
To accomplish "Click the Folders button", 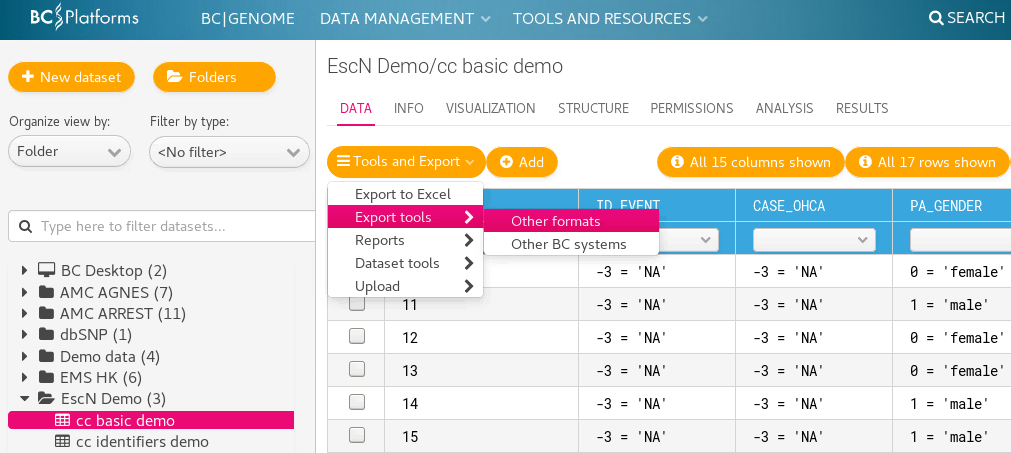I will [x=214, y=77].
